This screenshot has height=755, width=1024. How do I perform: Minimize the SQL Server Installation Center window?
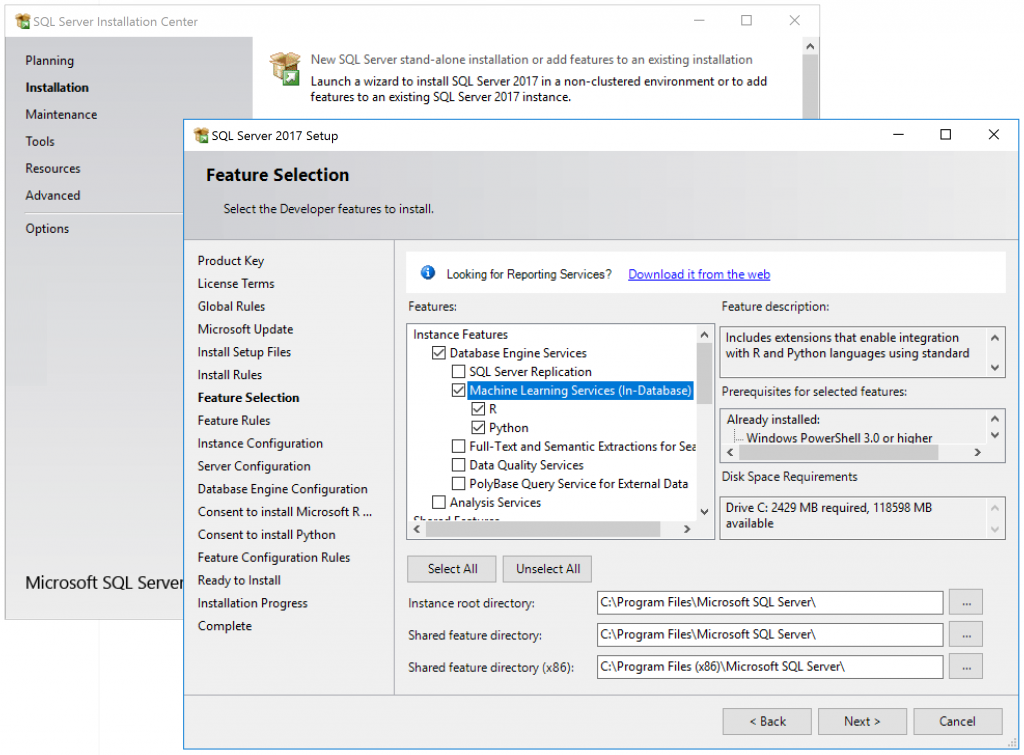pyautogui.click(x=699, y=20)
